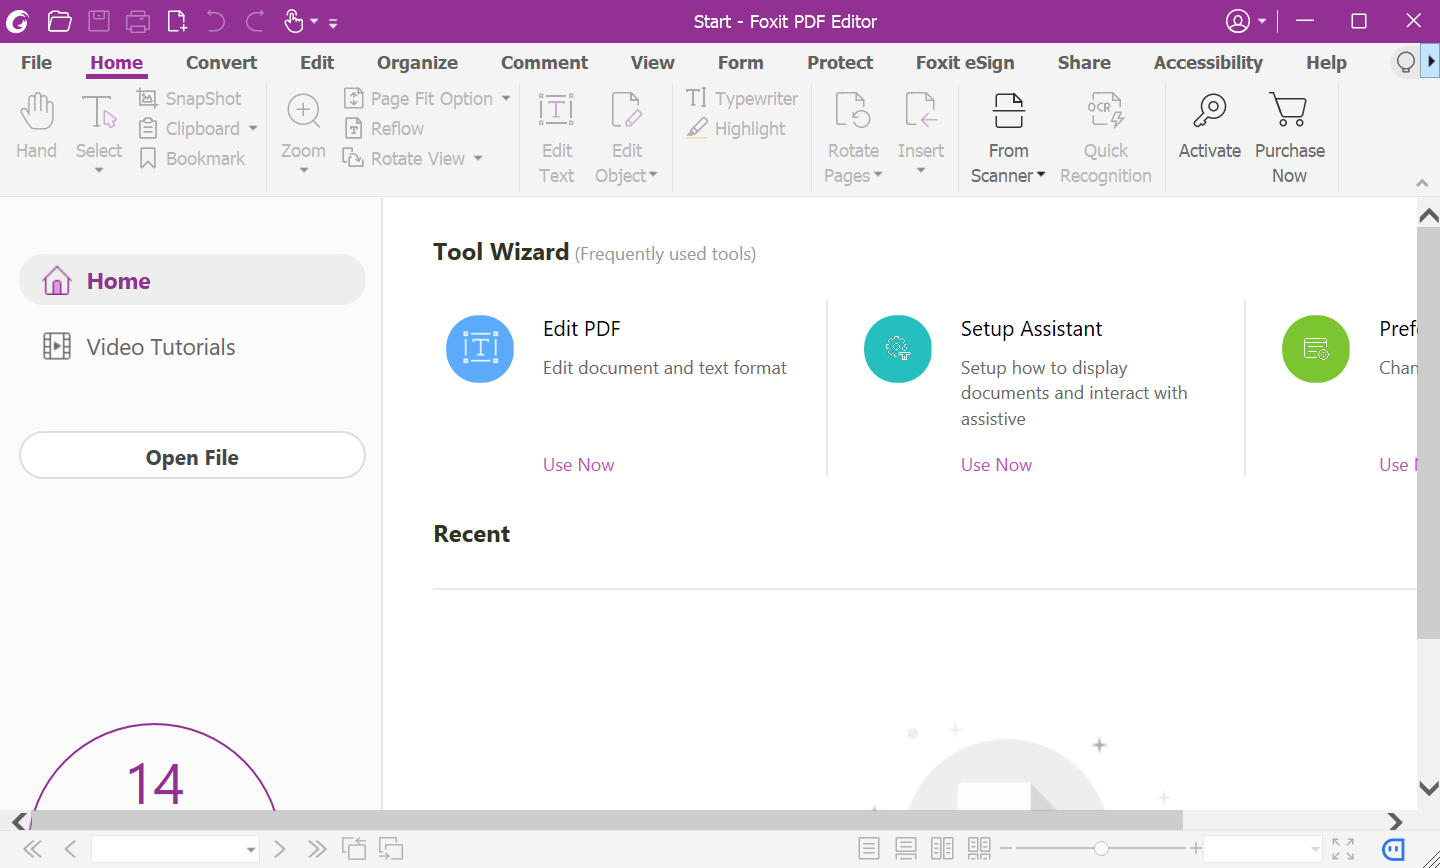
Task: Open the Convert ribbon tab
Action: 221,62
